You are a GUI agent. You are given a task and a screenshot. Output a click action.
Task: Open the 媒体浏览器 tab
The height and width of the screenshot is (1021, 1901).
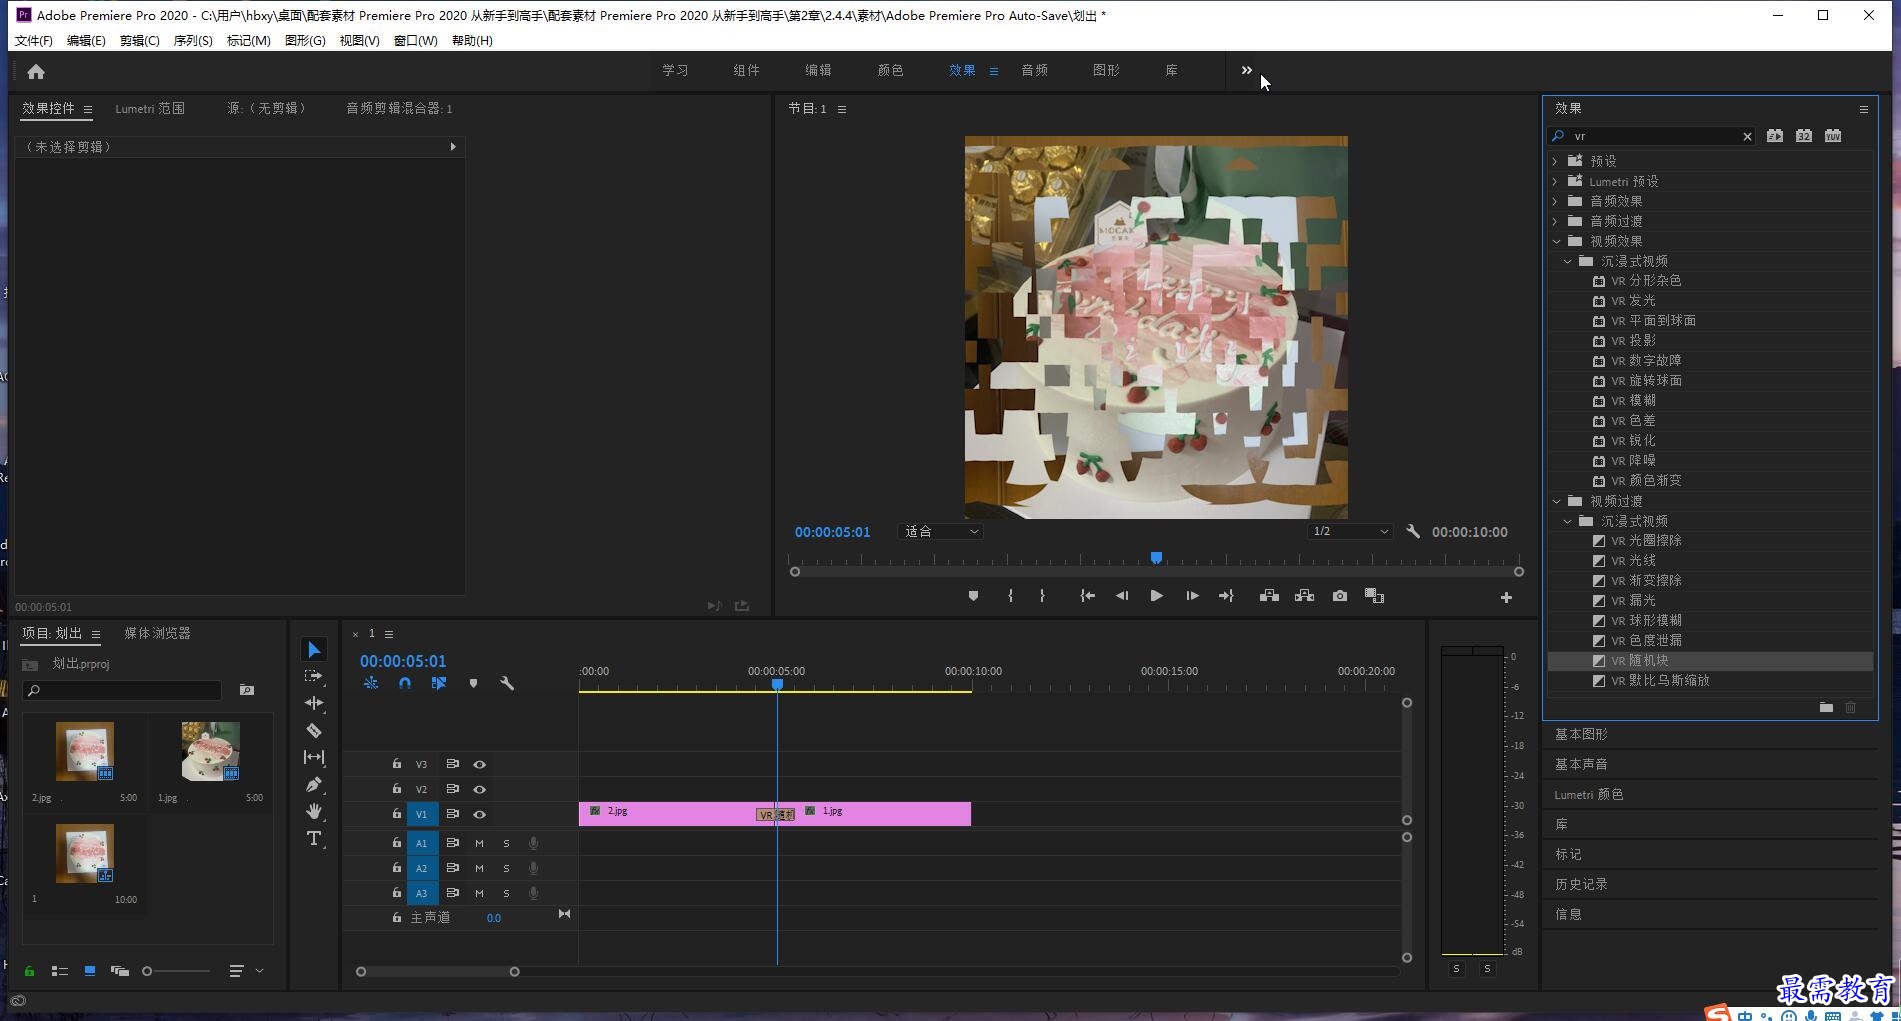coord(157,633)
